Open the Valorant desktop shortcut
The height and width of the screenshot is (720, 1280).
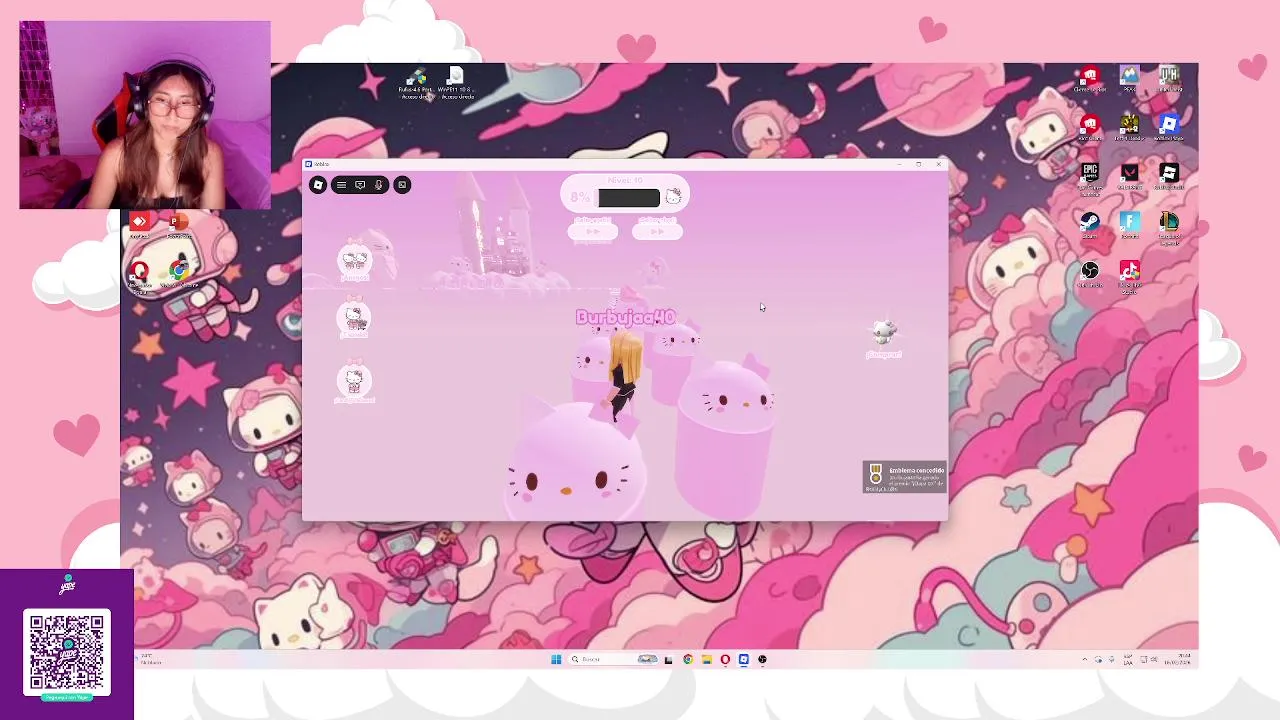[1129, 176]
